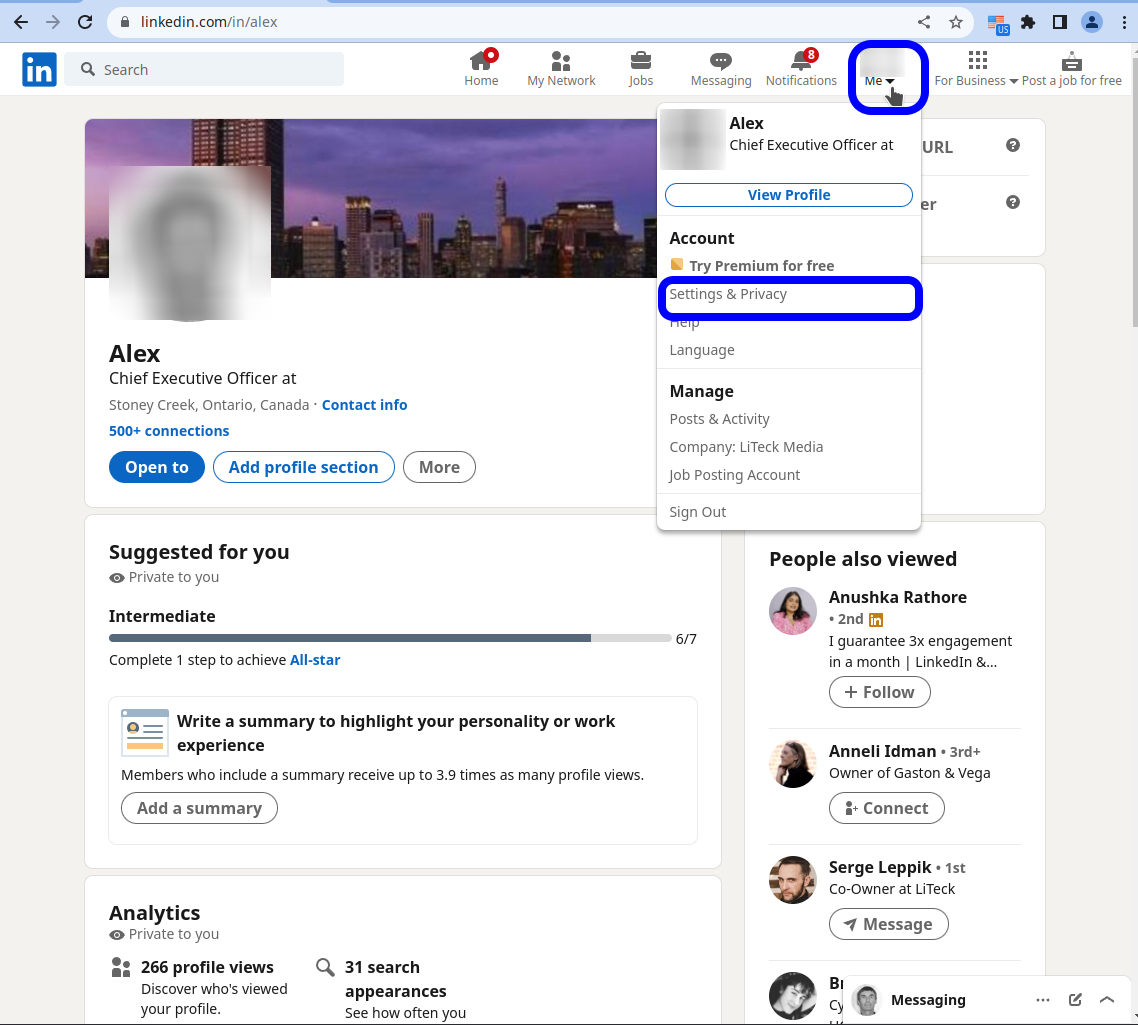Screen dimensions: 1138x1025
Task: Open the Contact info link
Action: 364,405
